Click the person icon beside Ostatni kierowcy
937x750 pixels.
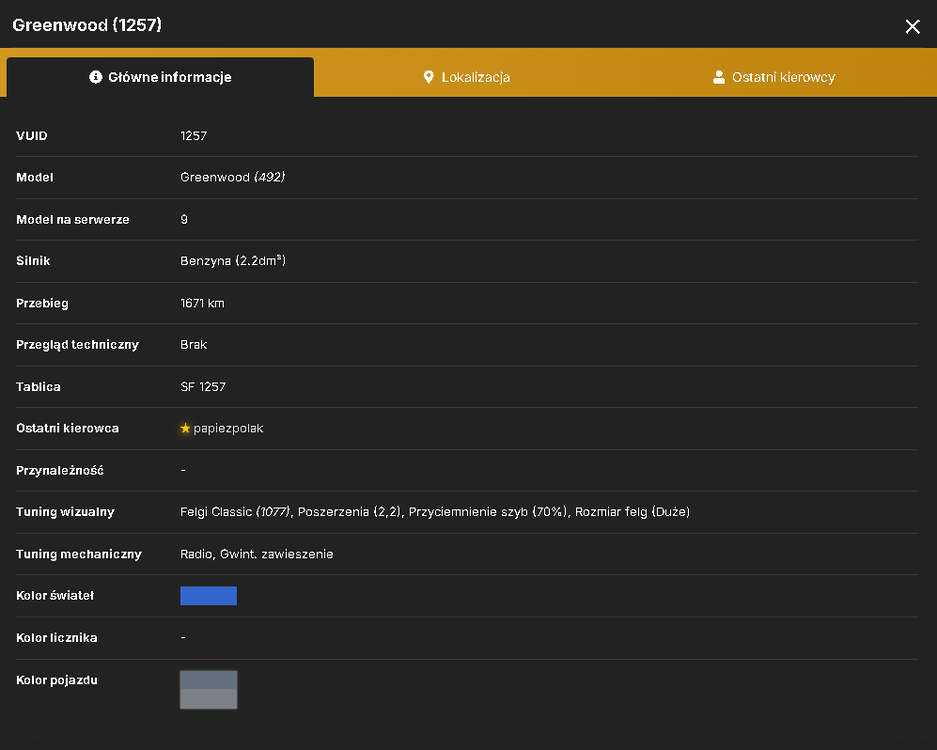click(x=719, y=77)
